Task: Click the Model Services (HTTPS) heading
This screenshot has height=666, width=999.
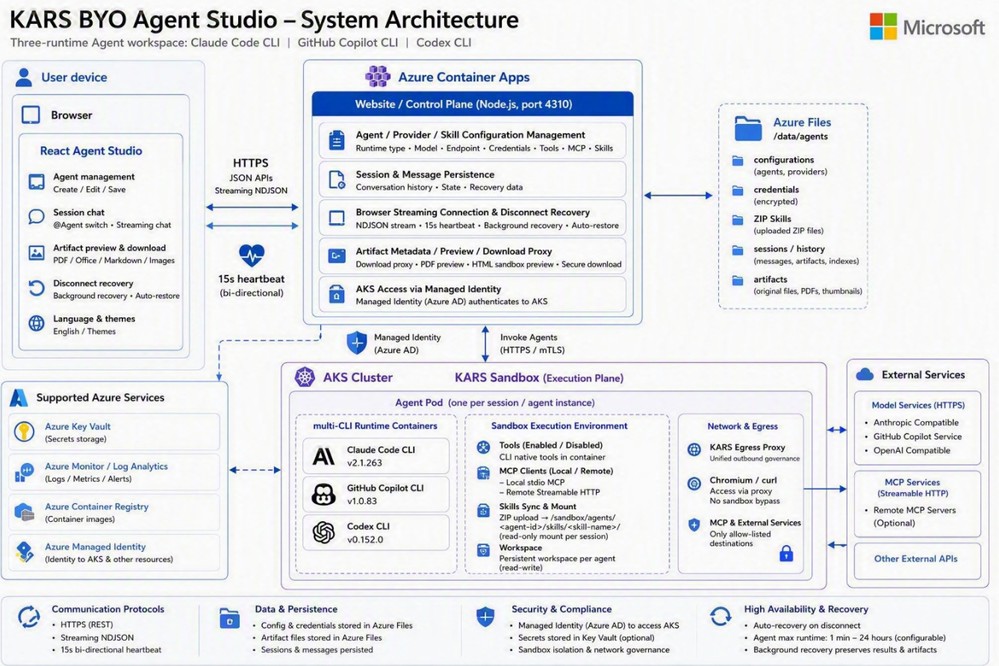Action: click(918, 405)
